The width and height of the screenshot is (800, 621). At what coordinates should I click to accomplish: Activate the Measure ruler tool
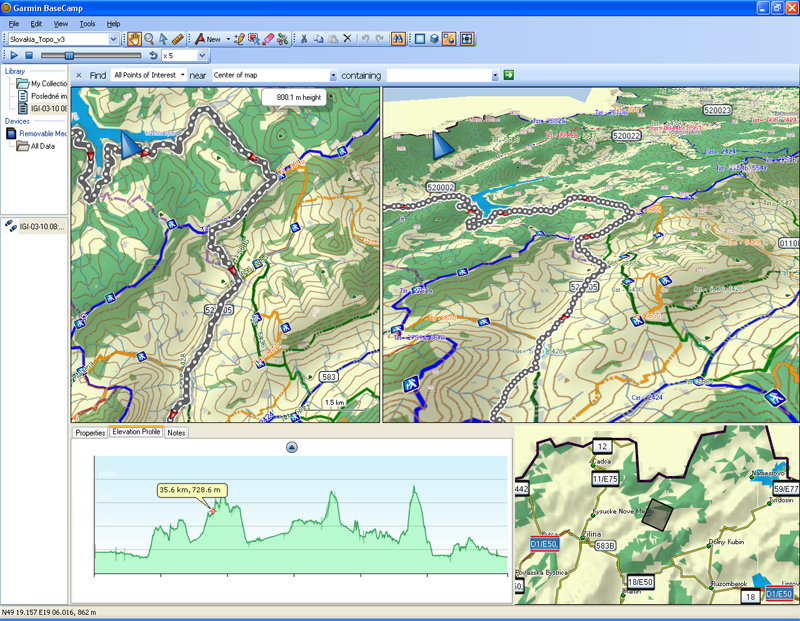coord(177,39)
